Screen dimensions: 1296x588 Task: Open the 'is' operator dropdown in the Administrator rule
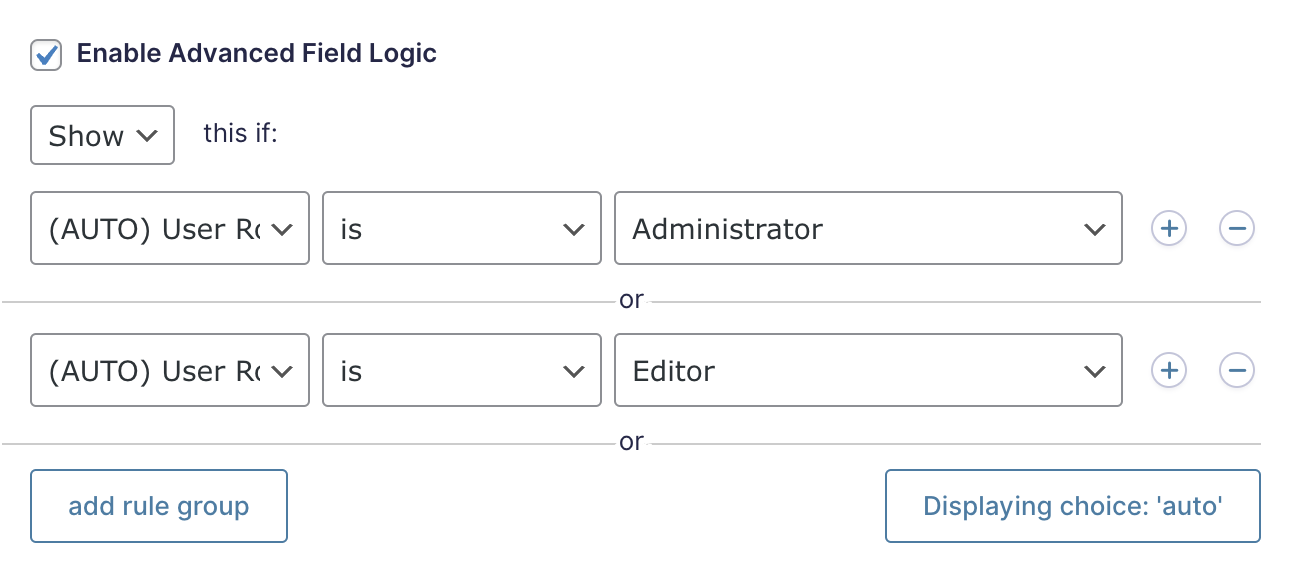pyautogui.click(x=461, y=229)
